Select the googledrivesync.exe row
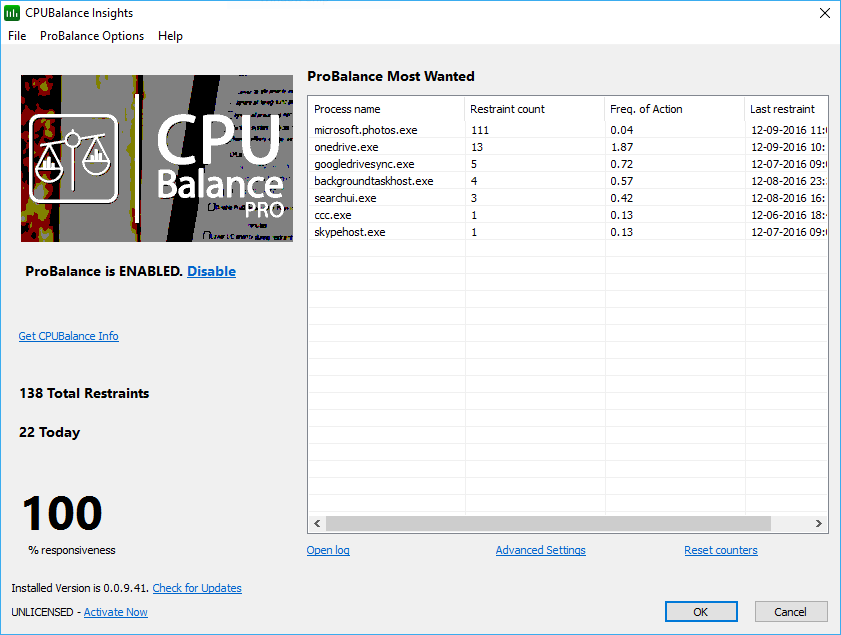 [x=568, y=164]
